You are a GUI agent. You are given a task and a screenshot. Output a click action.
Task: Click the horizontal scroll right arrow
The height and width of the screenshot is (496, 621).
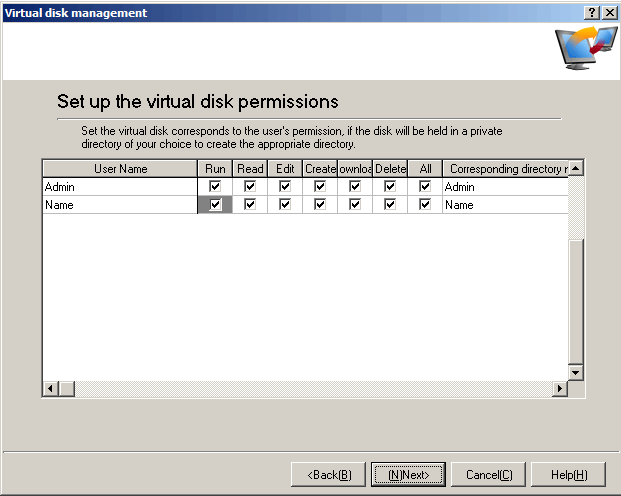pyautogui.click(x=560, y=388)
